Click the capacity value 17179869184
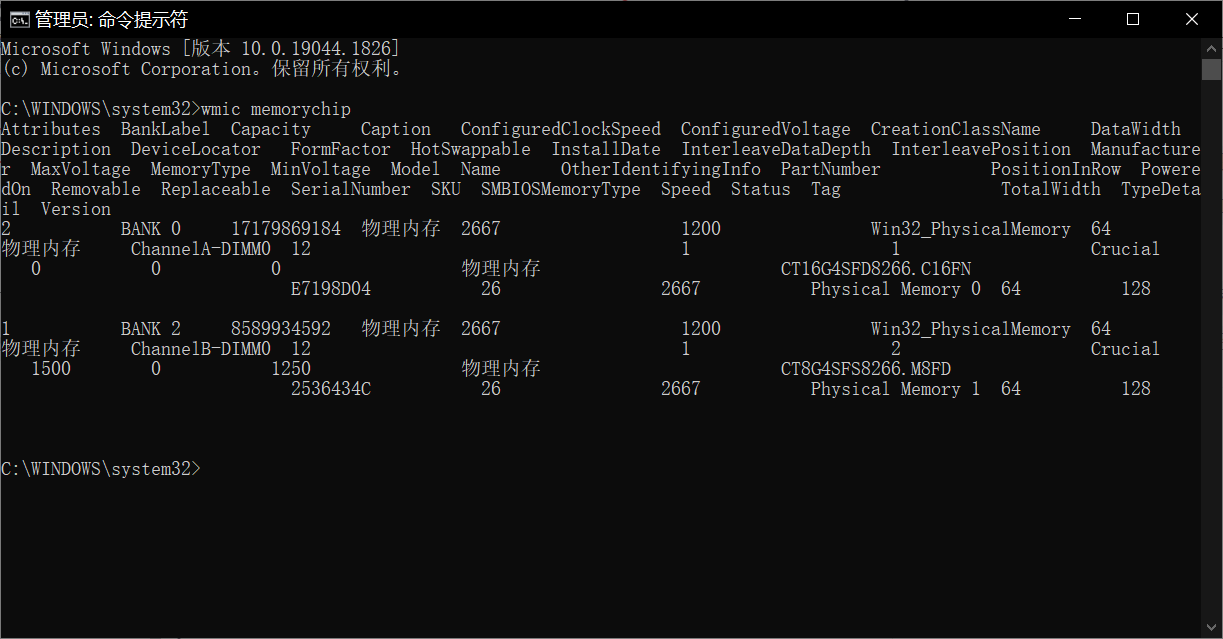Image resolution: width=1223 pixels, height=639 pixels. point(285,229)
